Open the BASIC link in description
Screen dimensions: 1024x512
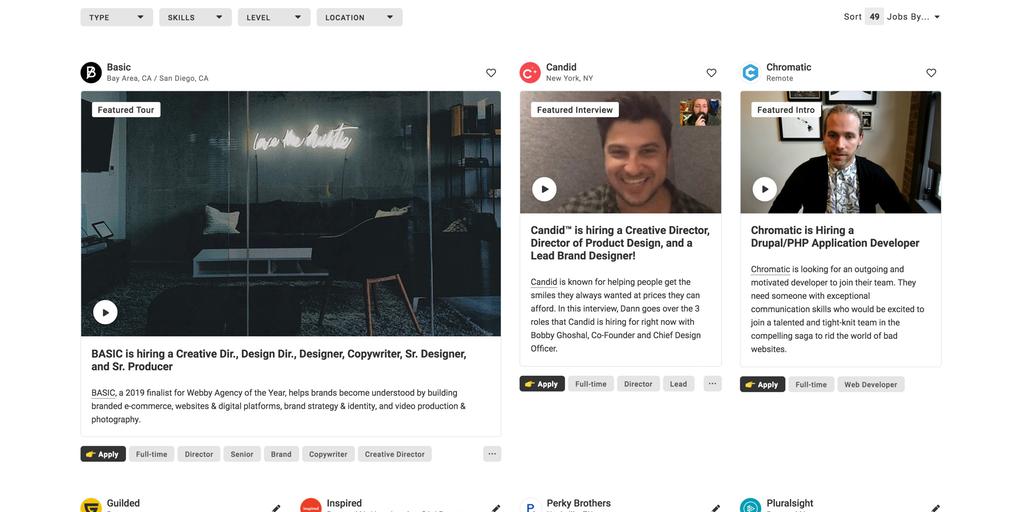pyautogui.click(x=103, y=393)
